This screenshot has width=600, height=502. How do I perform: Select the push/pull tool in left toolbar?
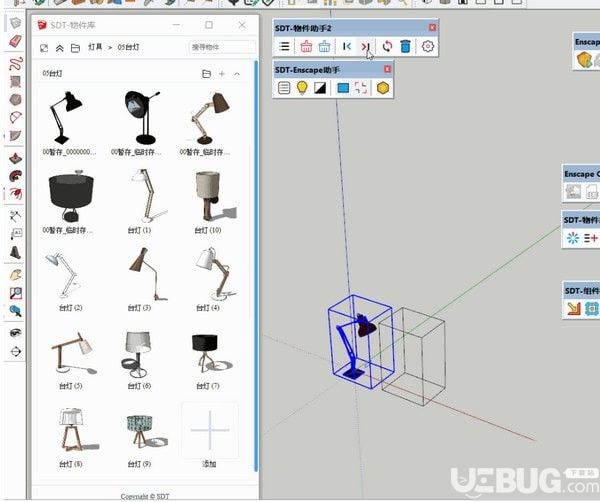[x=15, y=158]
